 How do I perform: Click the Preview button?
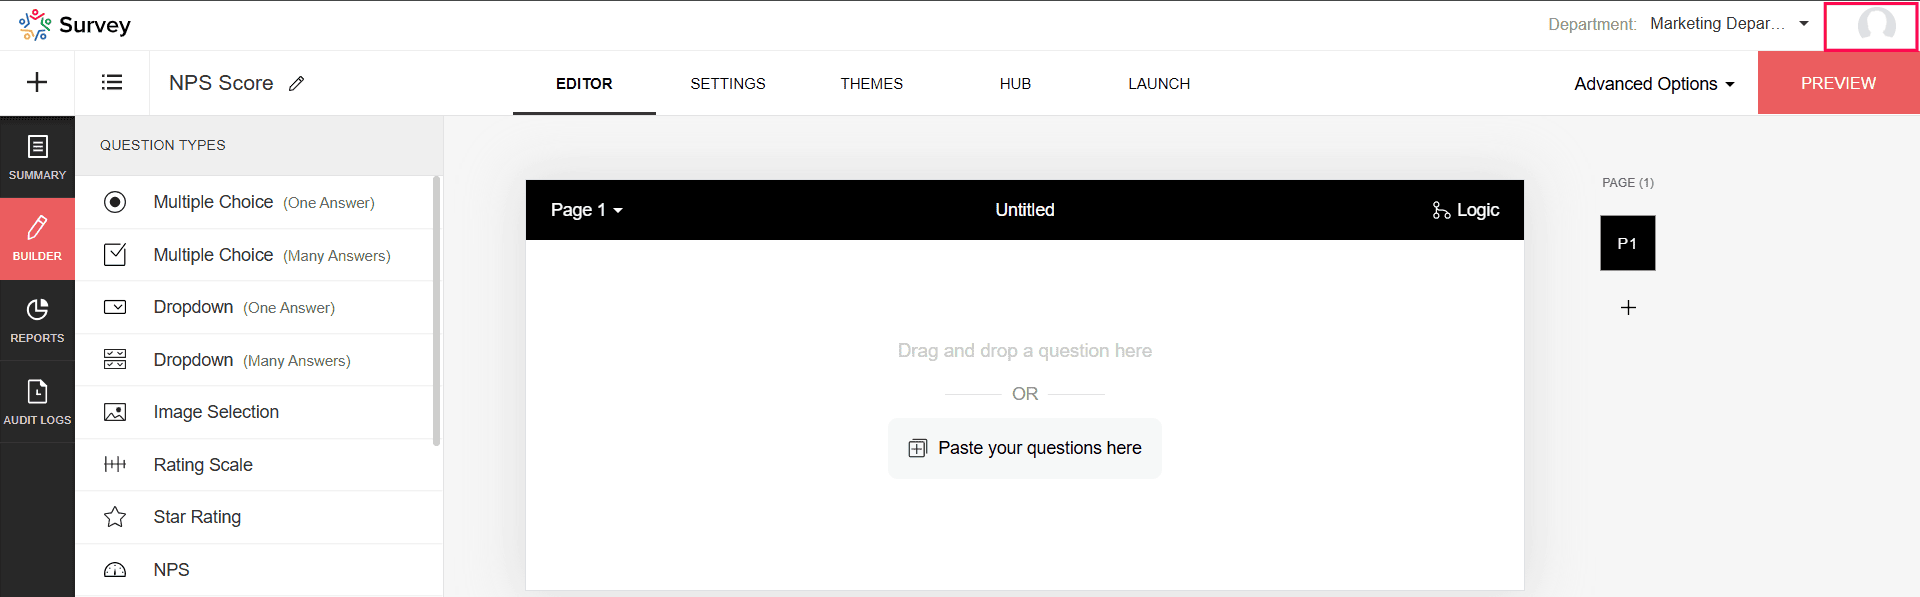coord(1839,83)
